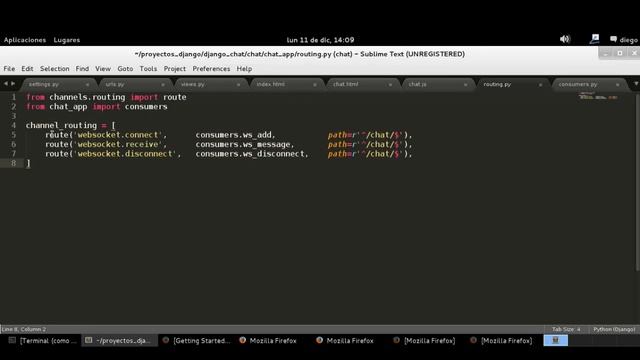This screenshot has height=360, width=640.
Task: Open the Project menu
Action: [x=175, y=69]
